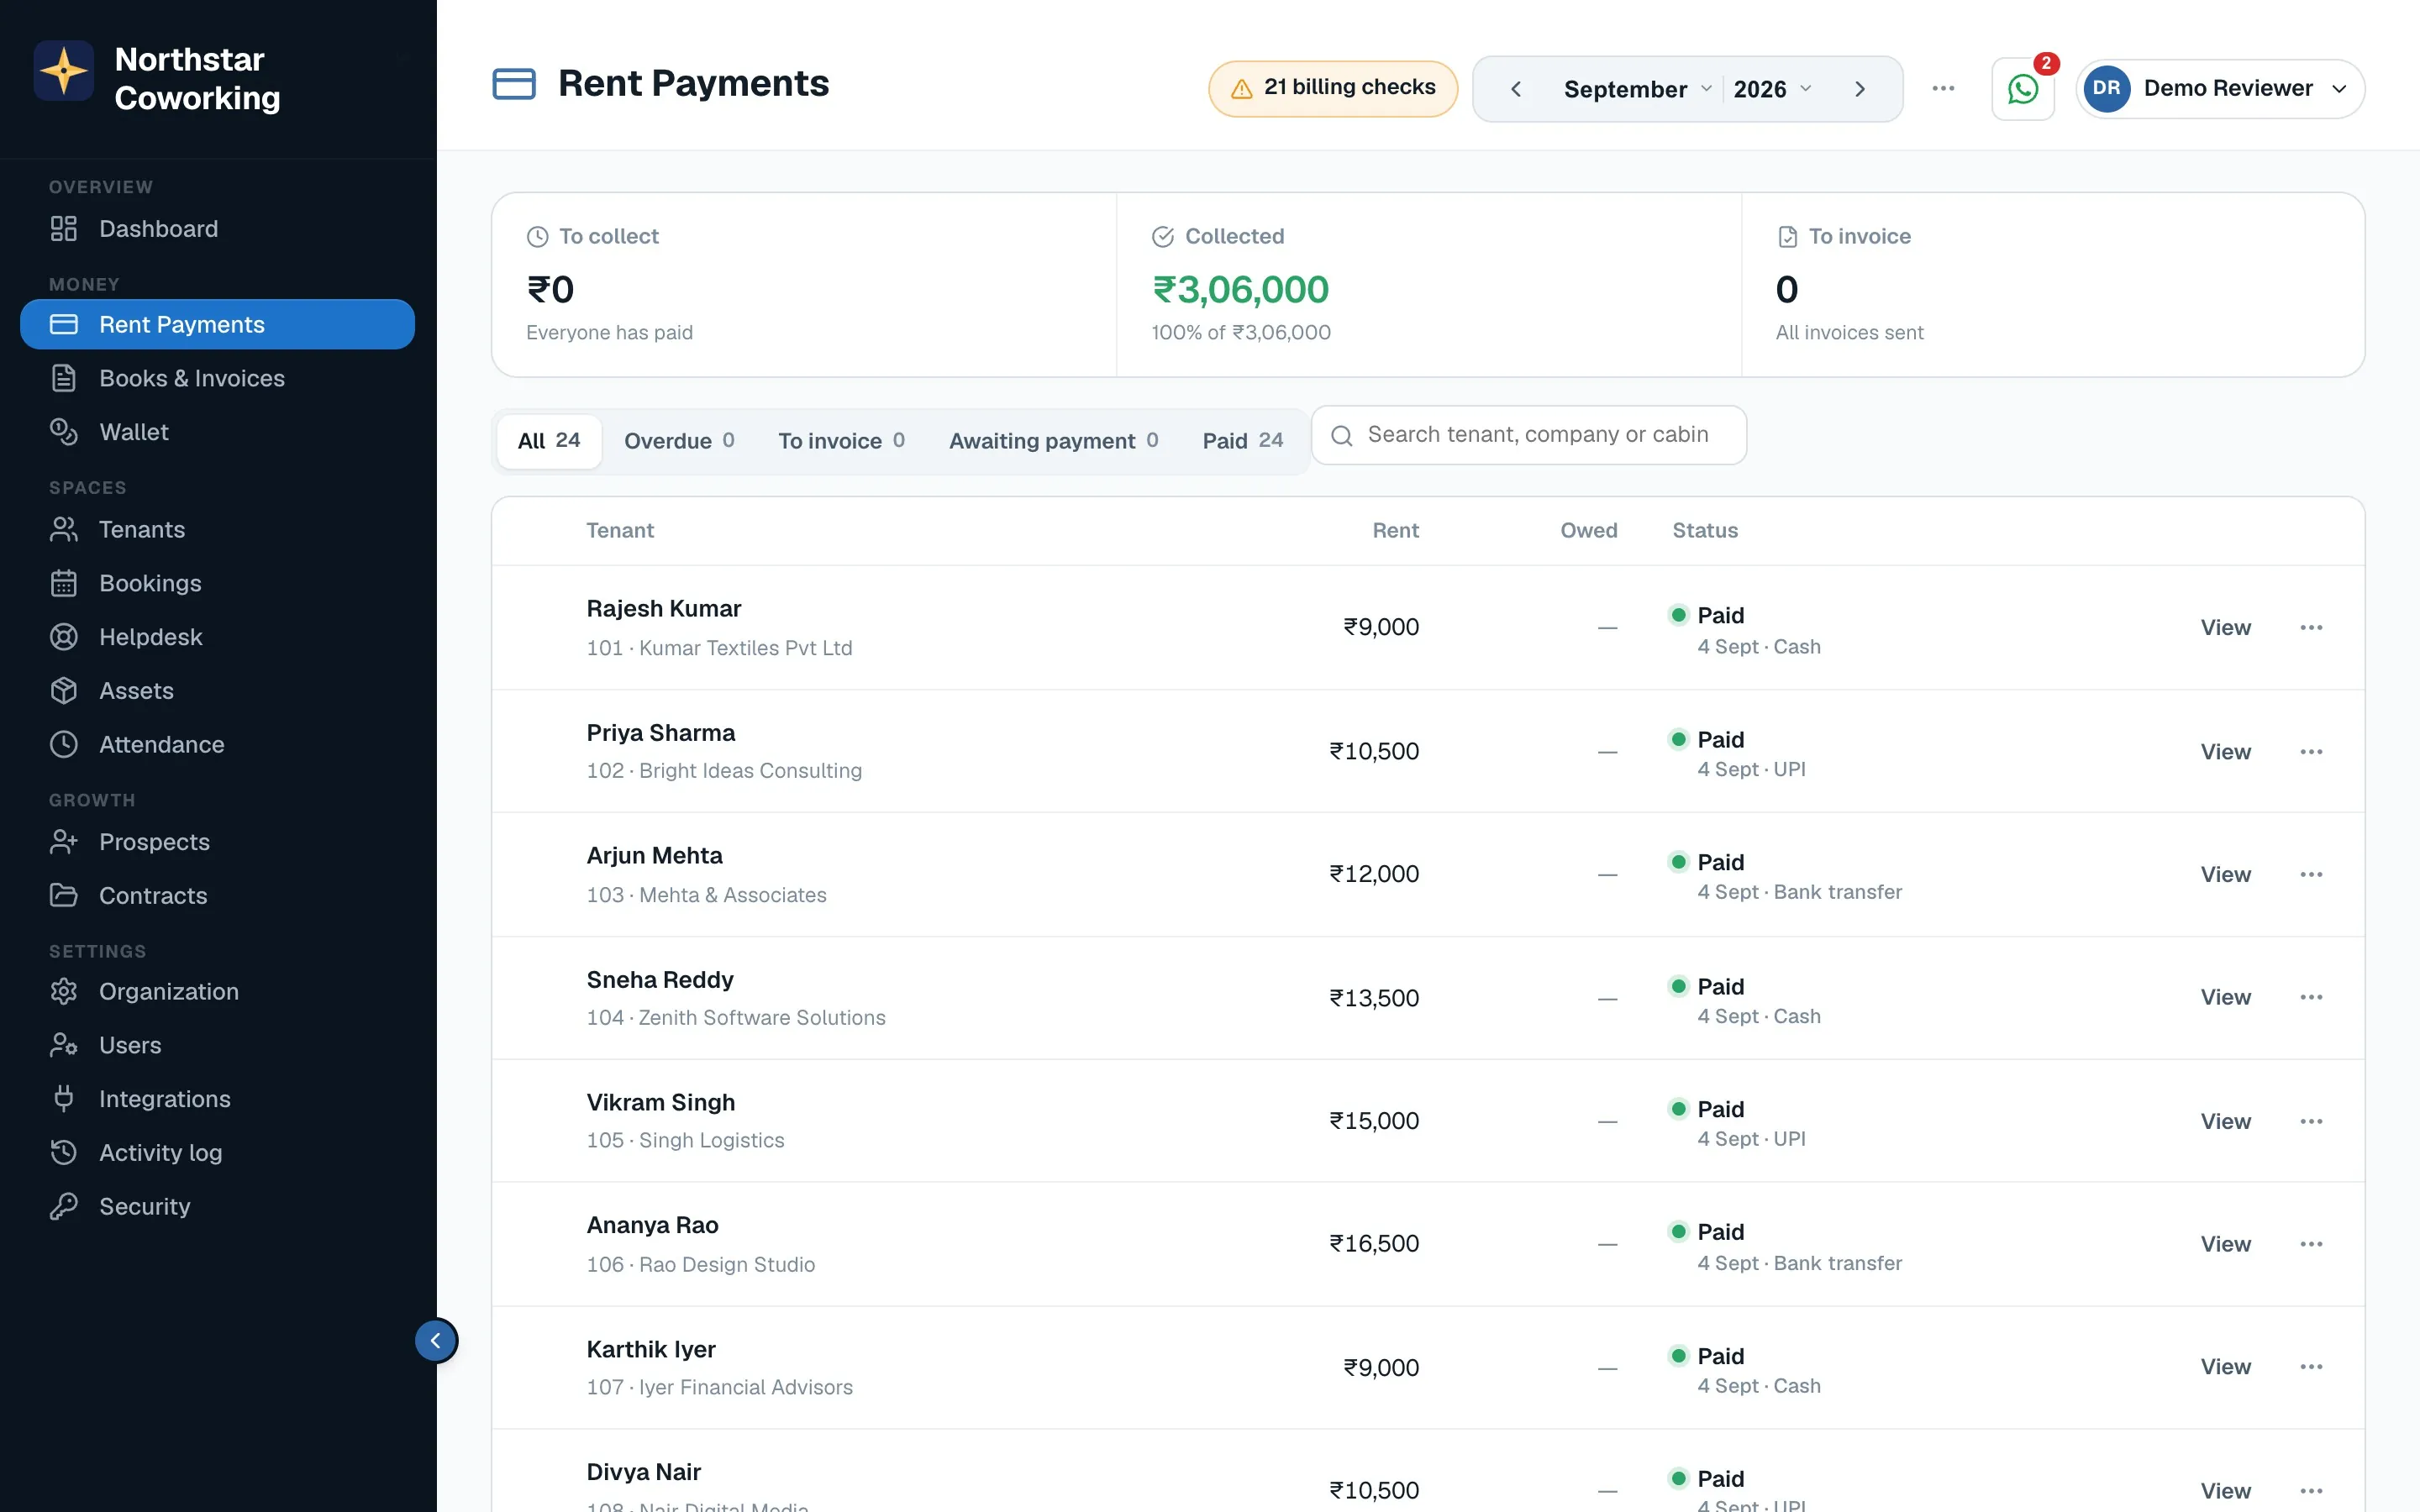Expand the Demo Reviewer account menu

coord(2220,89)
